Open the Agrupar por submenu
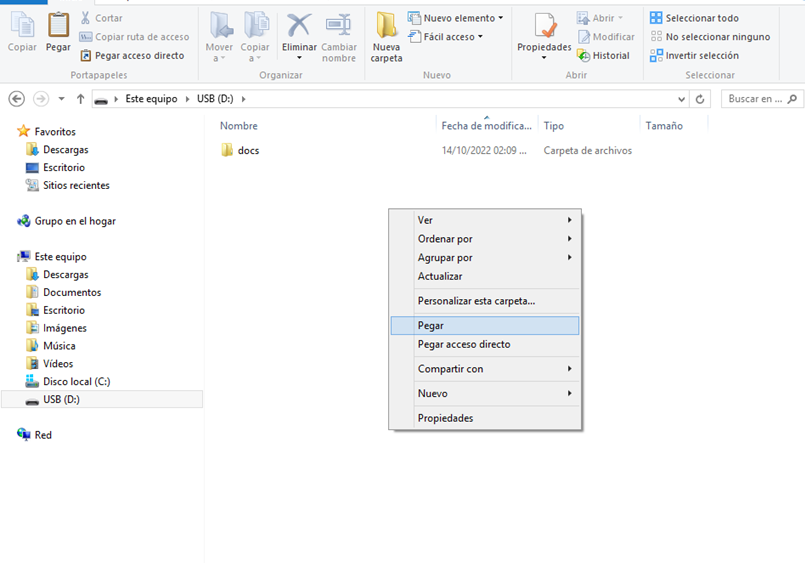This screenshot has width=805, height=563. coord(485,258)
